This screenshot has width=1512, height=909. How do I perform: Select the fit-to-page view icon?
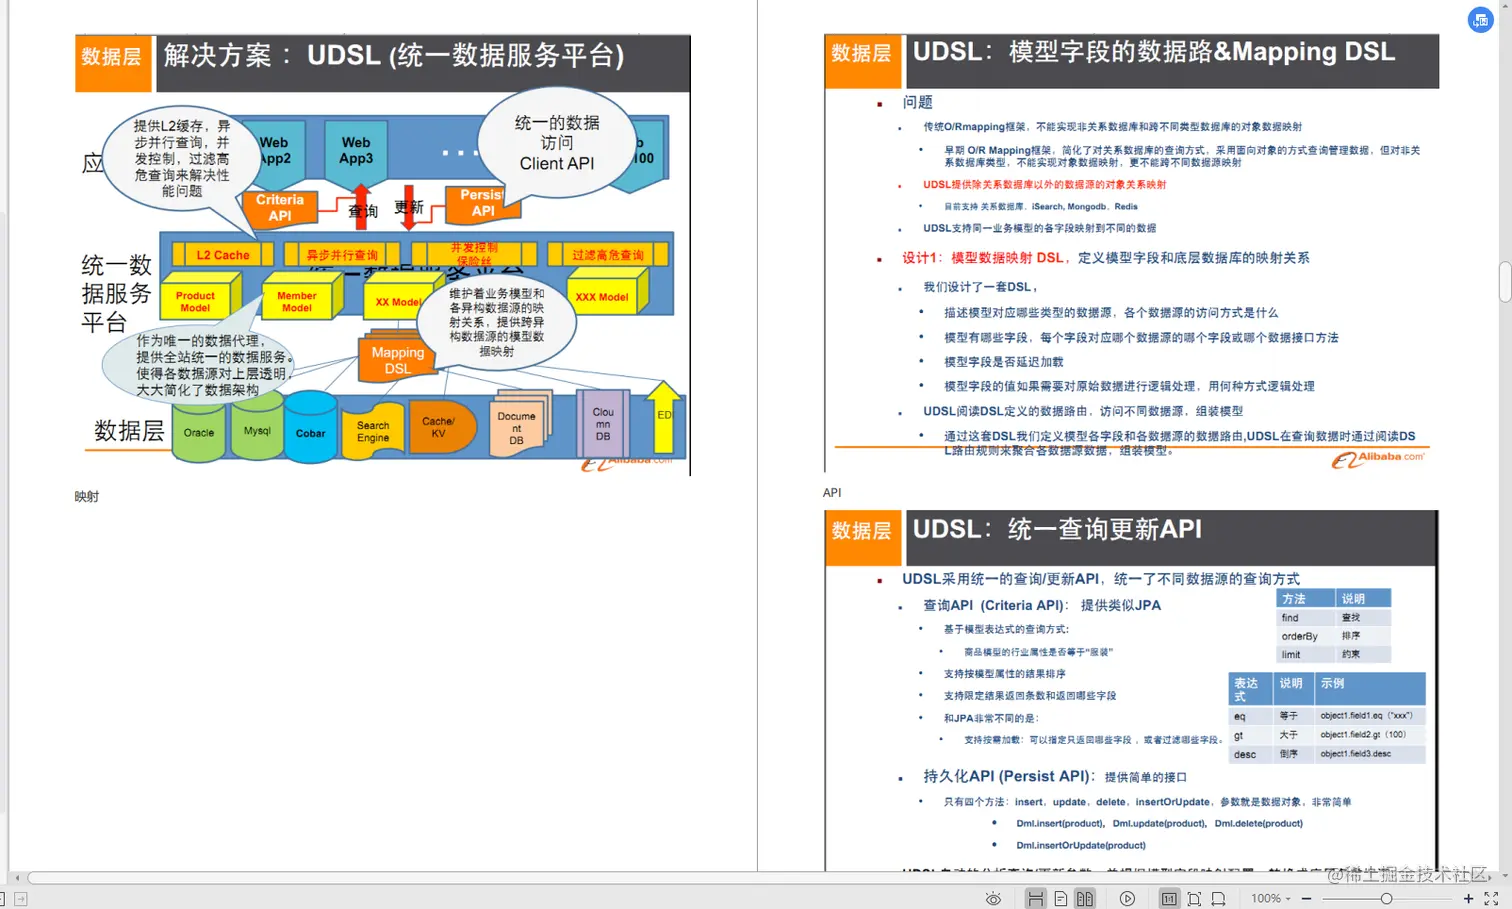coord(1194,898)
